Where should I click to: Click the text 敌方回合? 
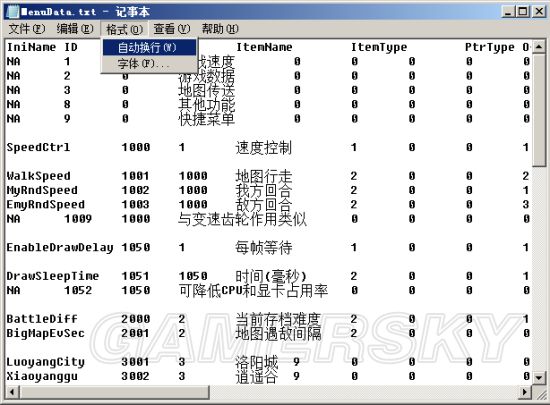[264, 205]
